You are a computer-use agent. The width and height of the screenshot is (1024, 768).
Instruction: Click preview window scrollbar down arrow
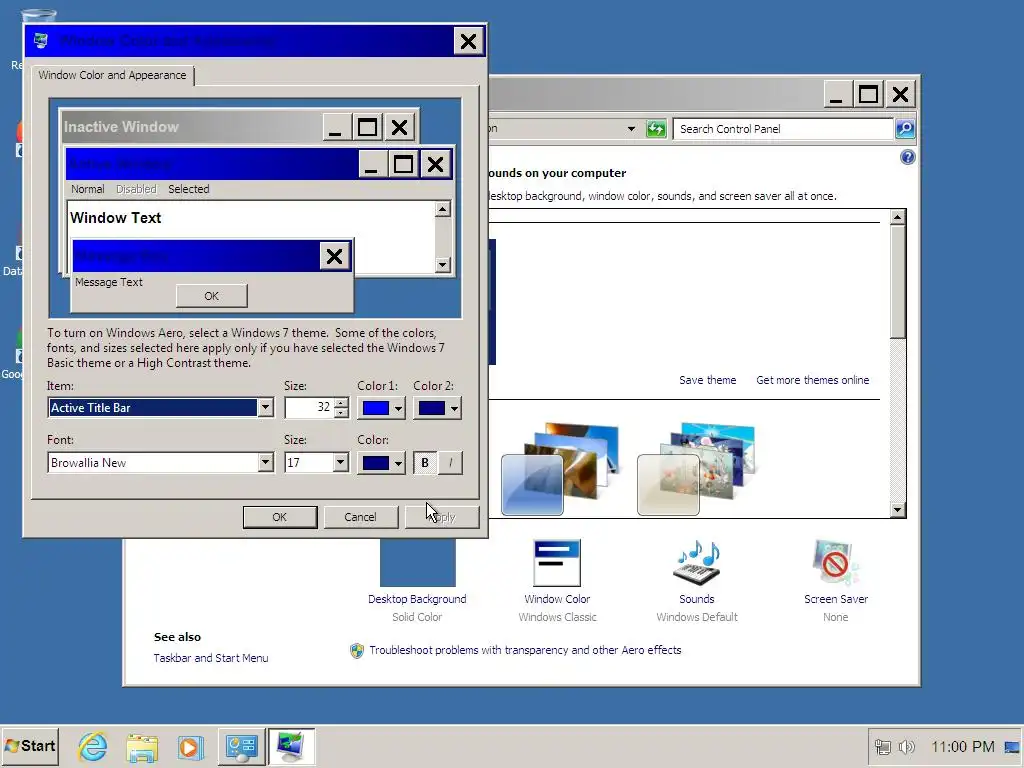[x=442, y=264]
